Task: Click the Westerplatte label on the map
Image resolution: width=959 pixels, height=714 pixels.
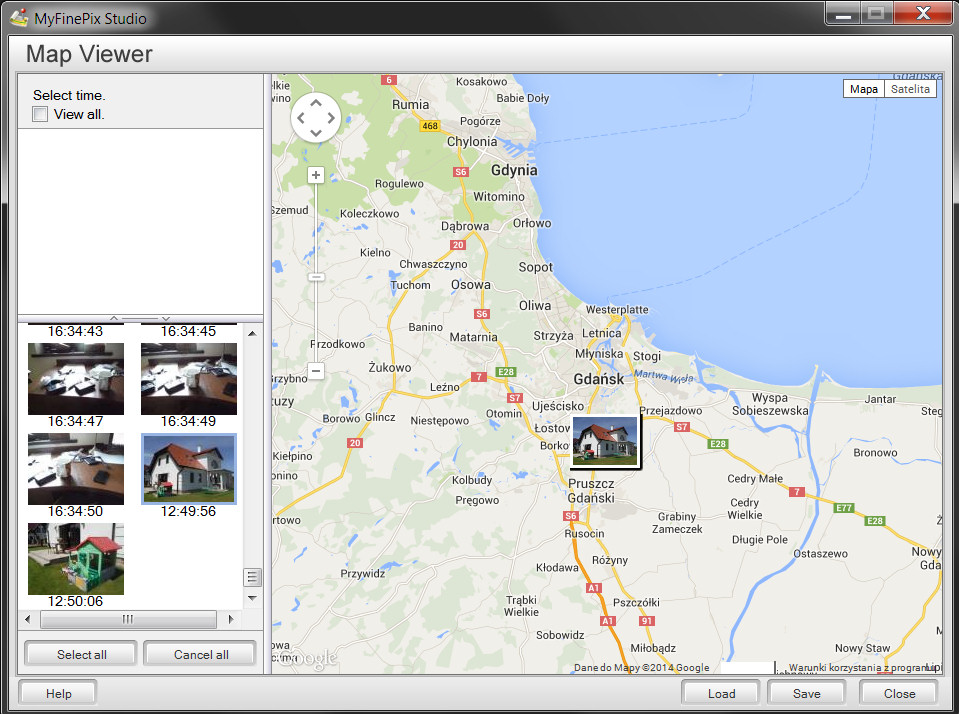Action: [617, 310]
